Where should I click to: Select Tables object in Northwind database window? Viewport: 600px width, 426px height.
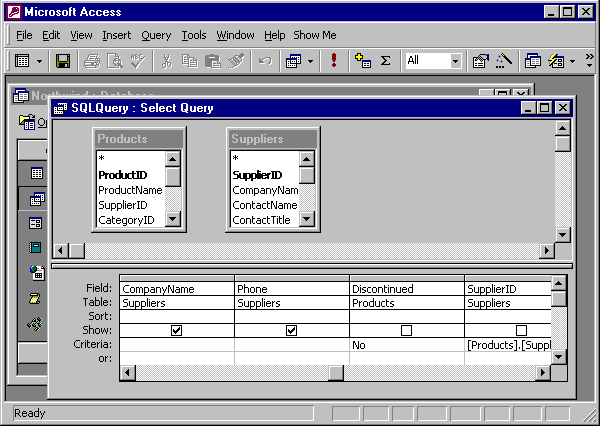37,173
